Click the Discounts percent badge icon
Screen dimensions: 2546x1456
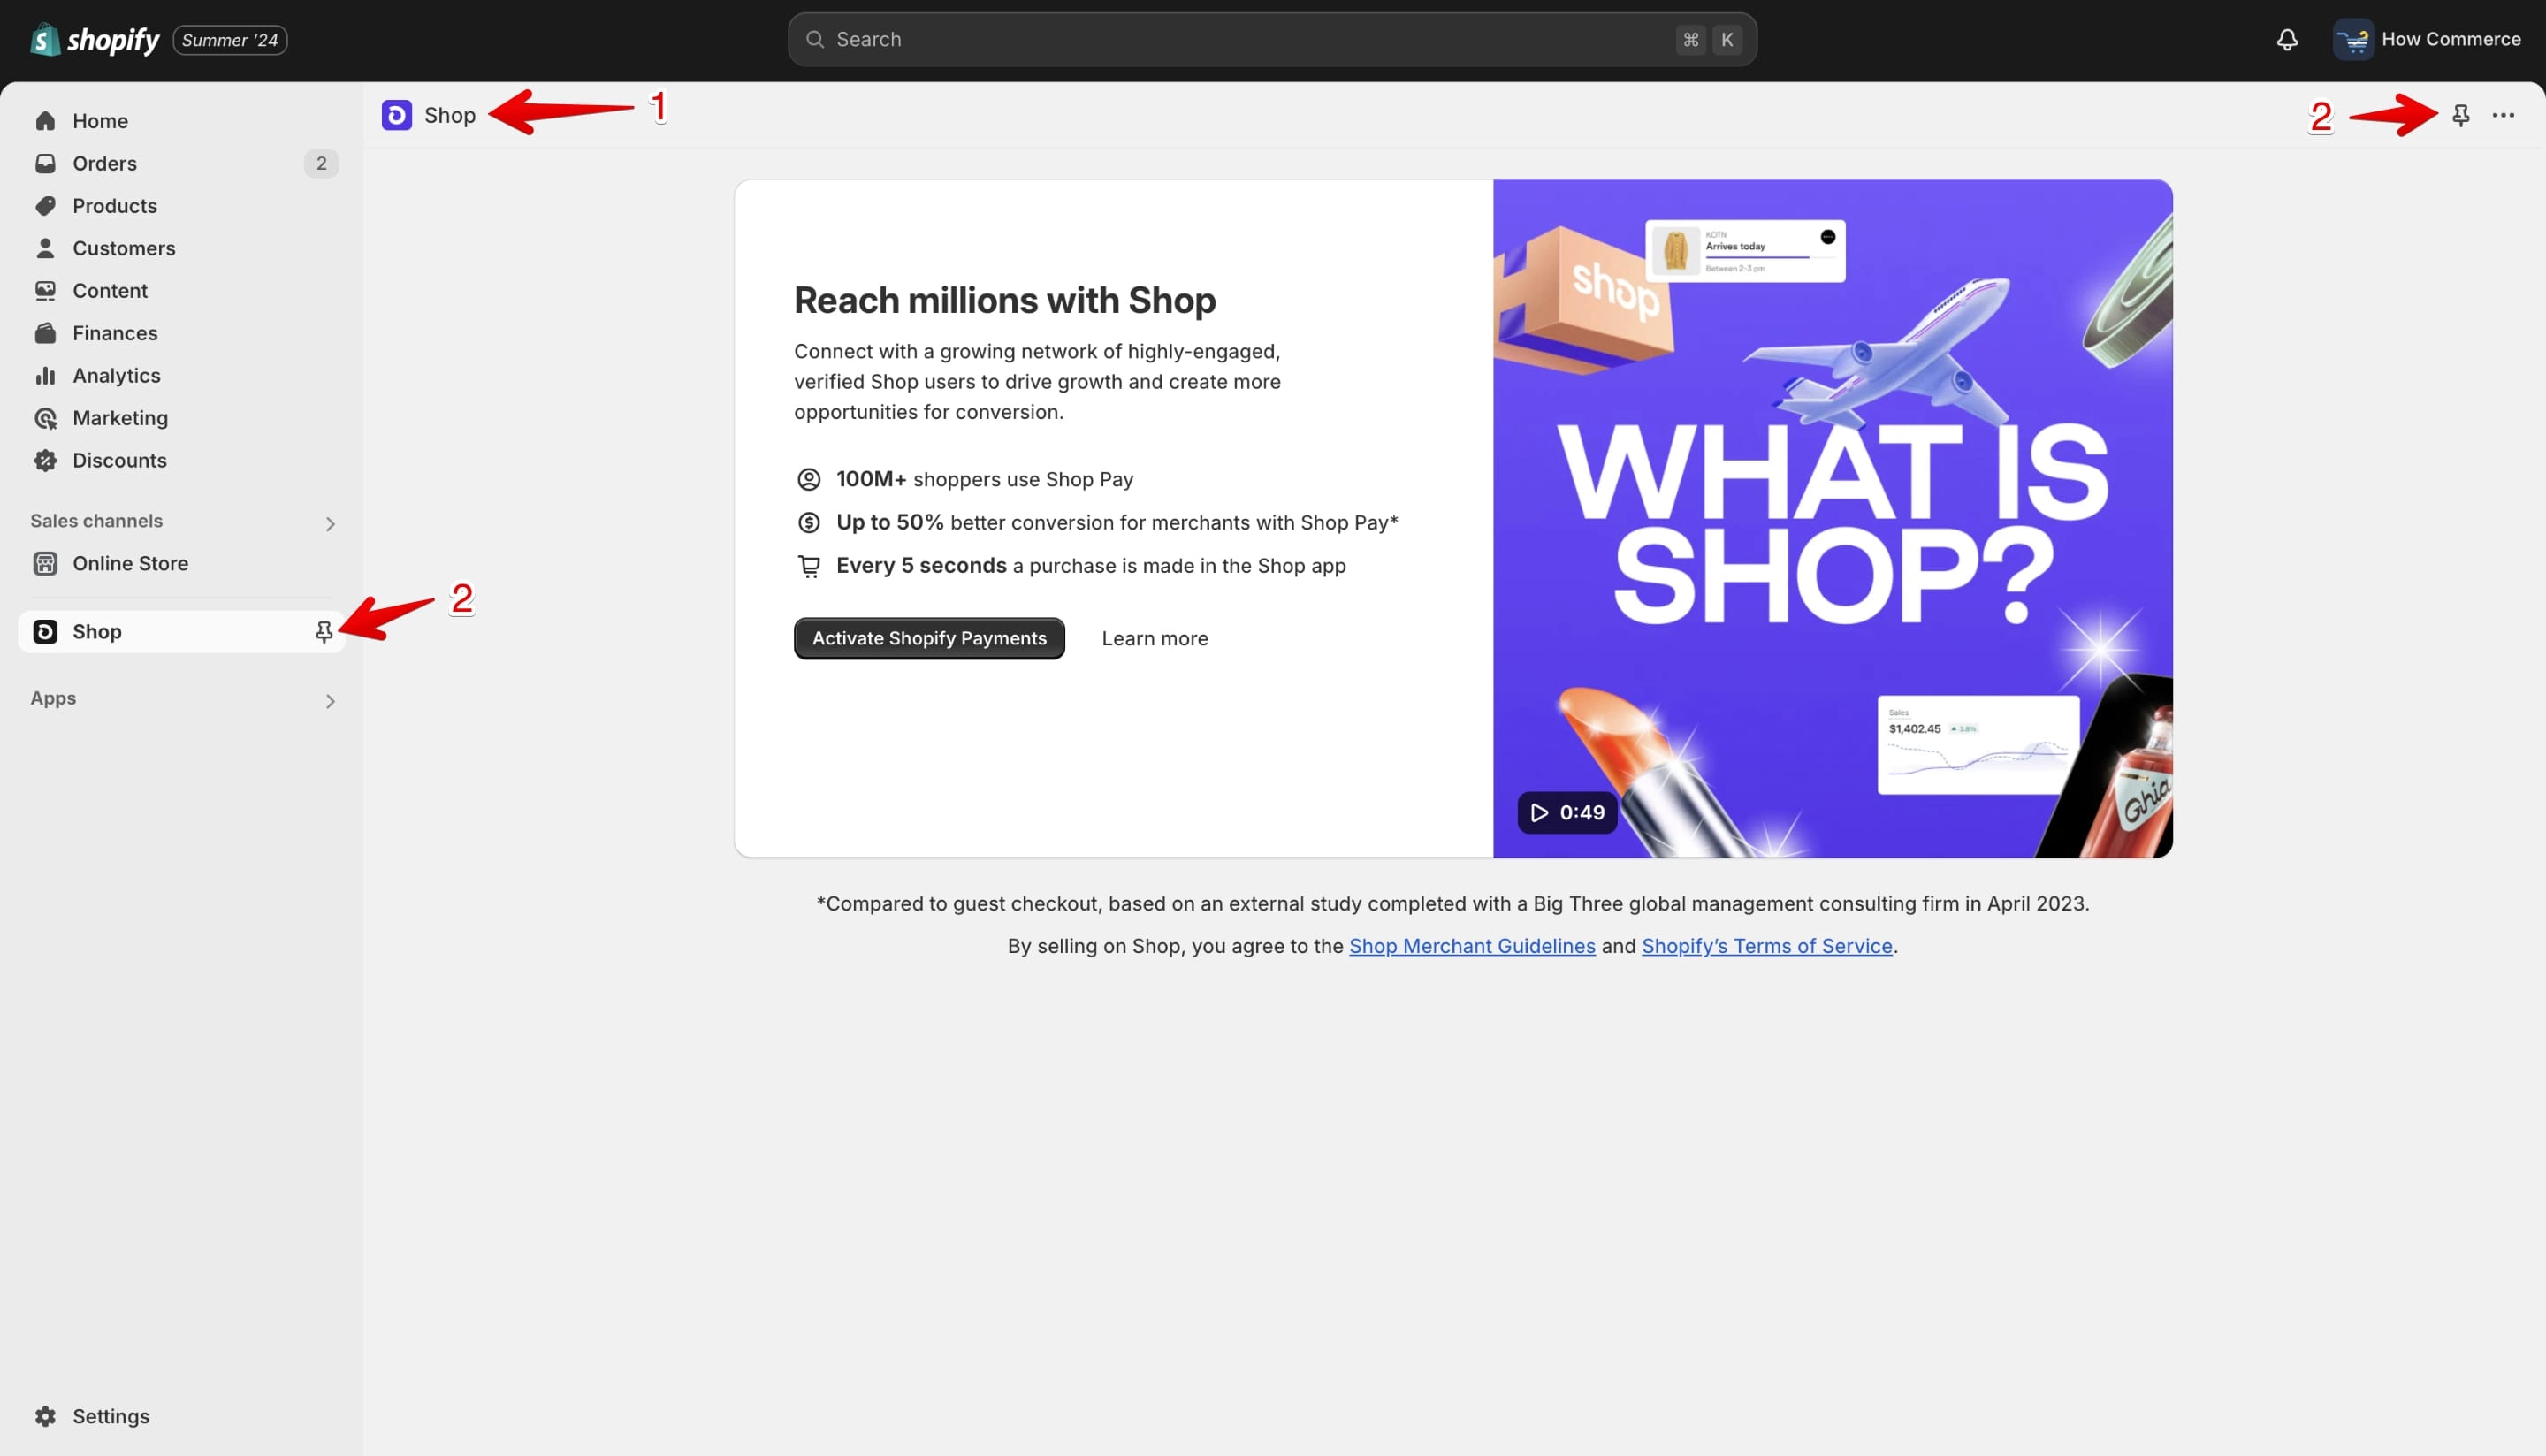click(x=45, y=461)
